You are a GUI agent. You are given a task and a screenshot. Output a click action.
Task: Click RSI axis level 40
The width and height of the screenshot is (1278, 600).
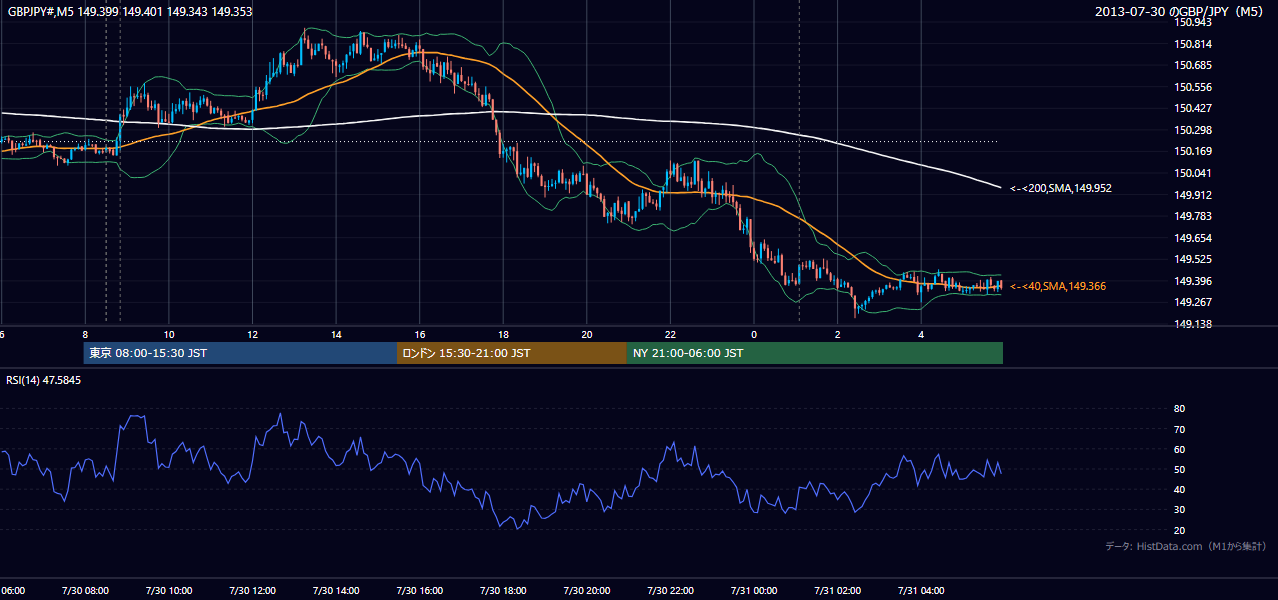1180,489
